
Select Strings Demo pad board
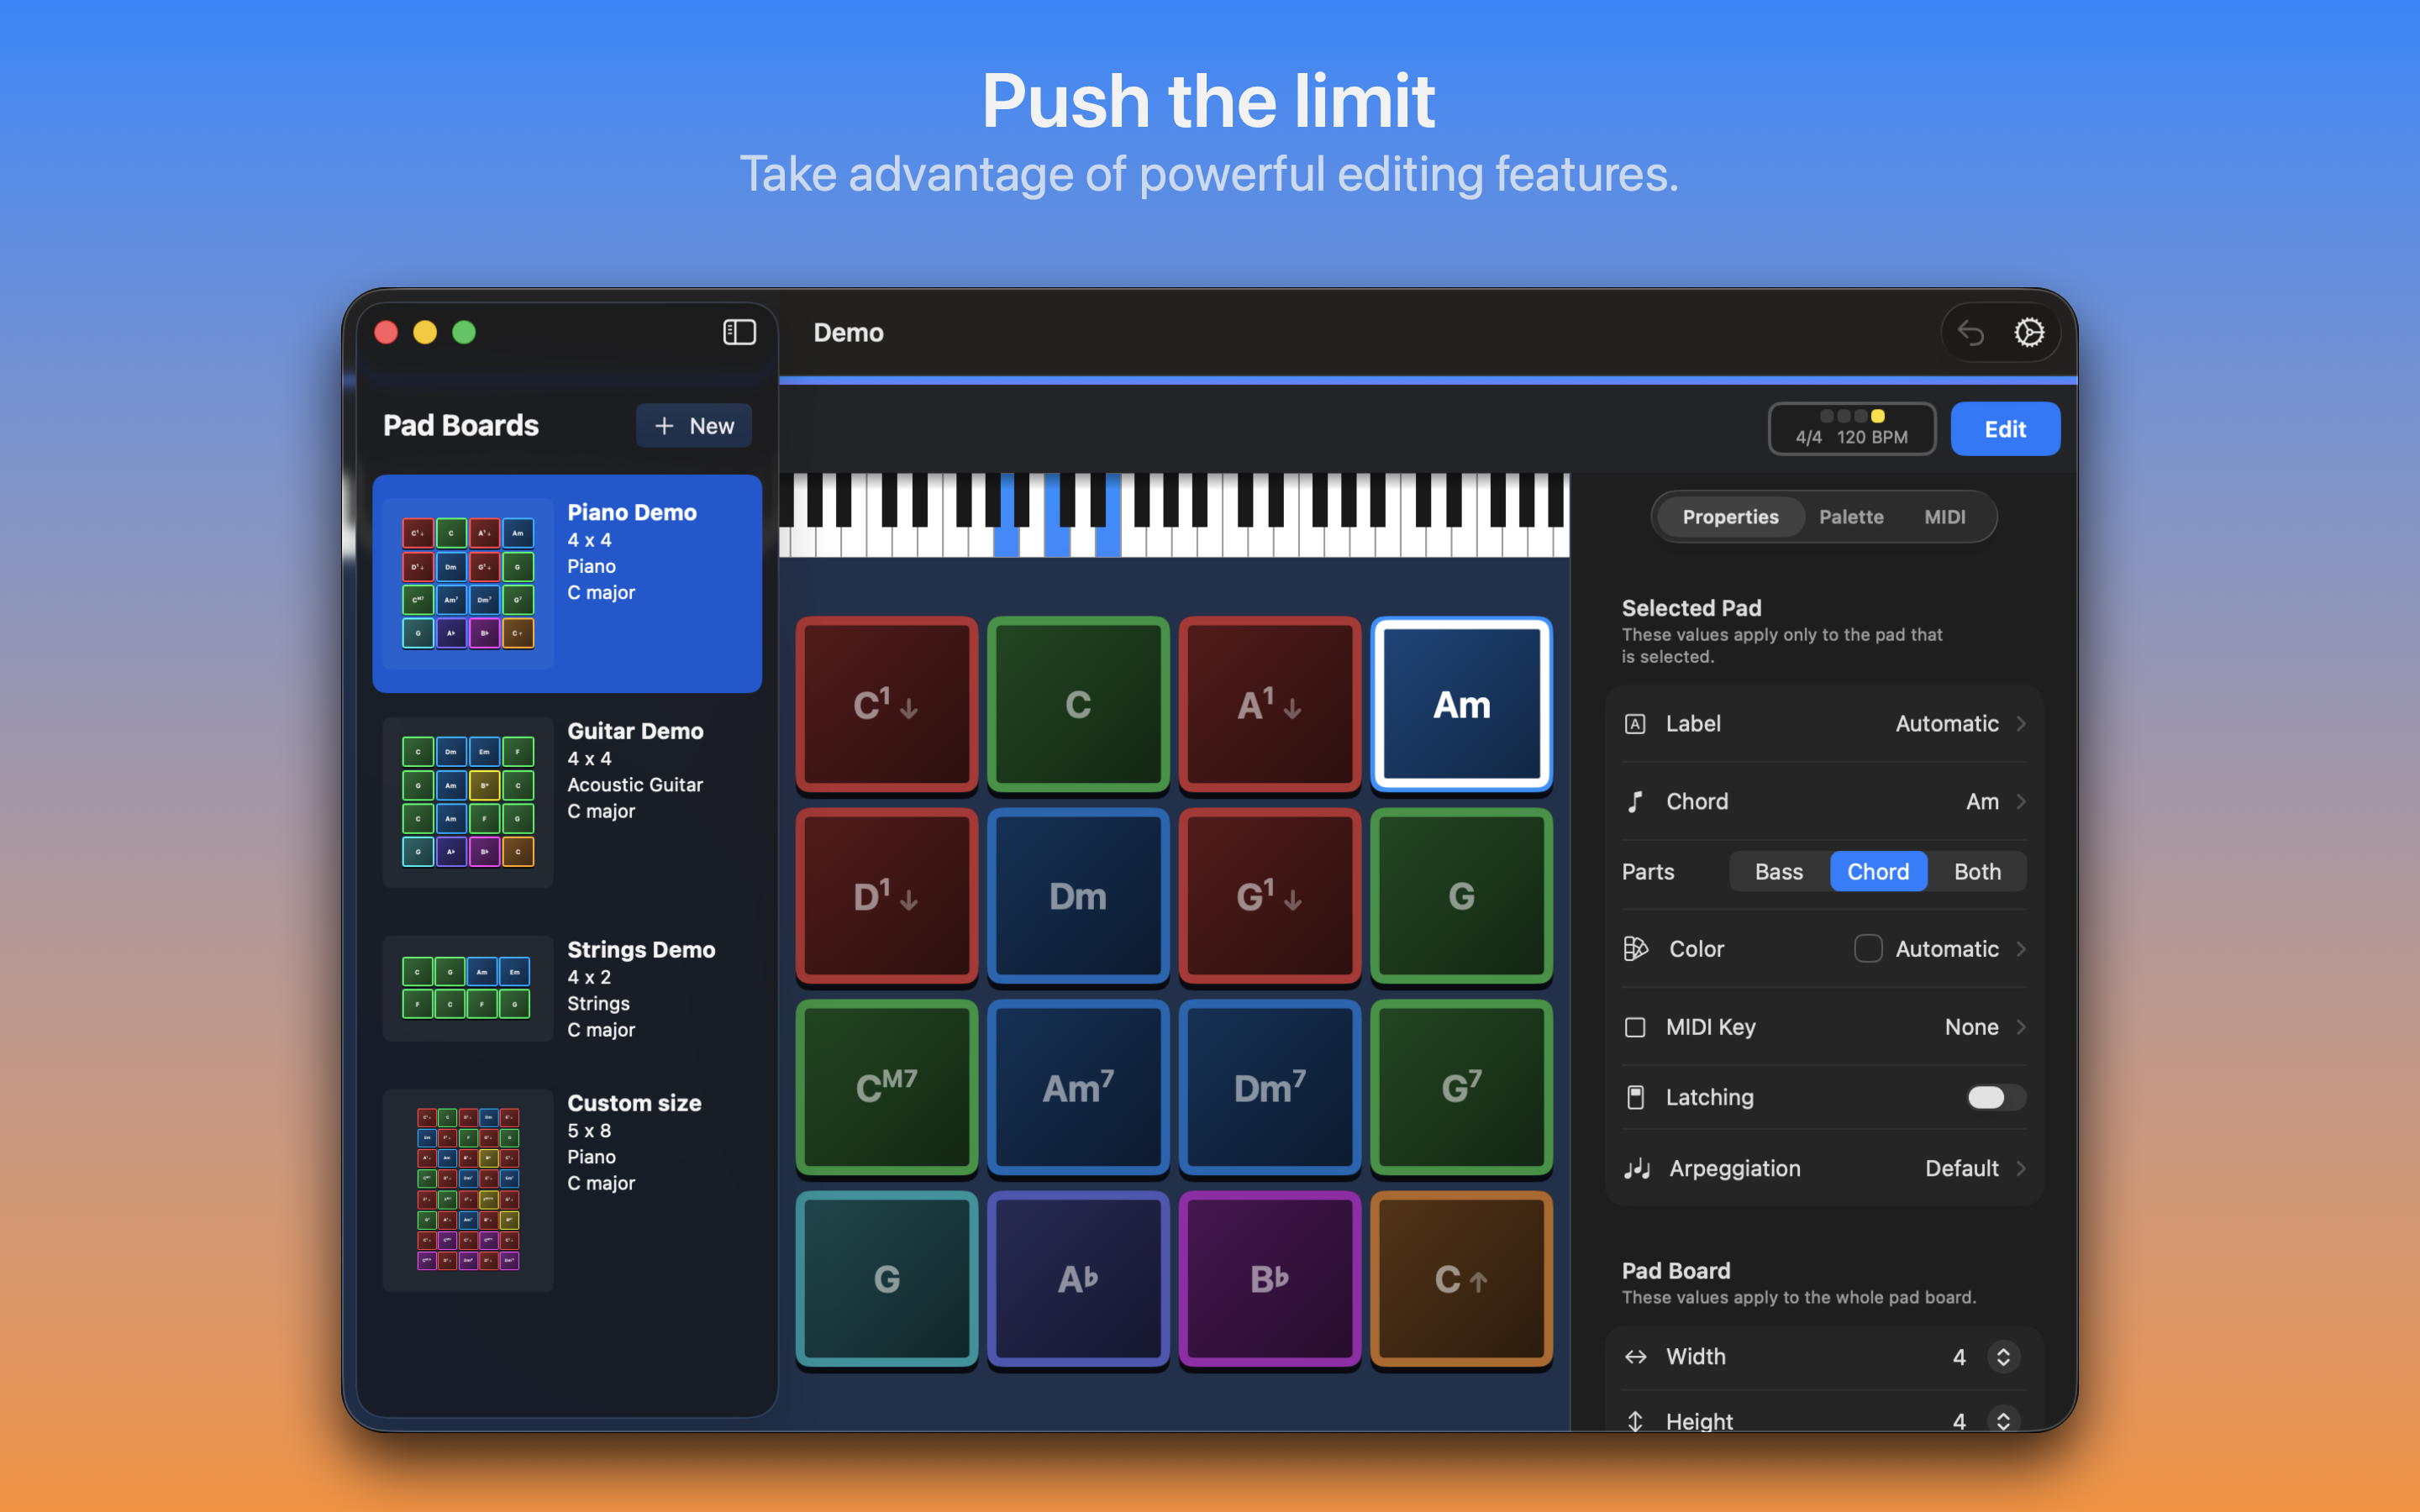pos(567,988)
